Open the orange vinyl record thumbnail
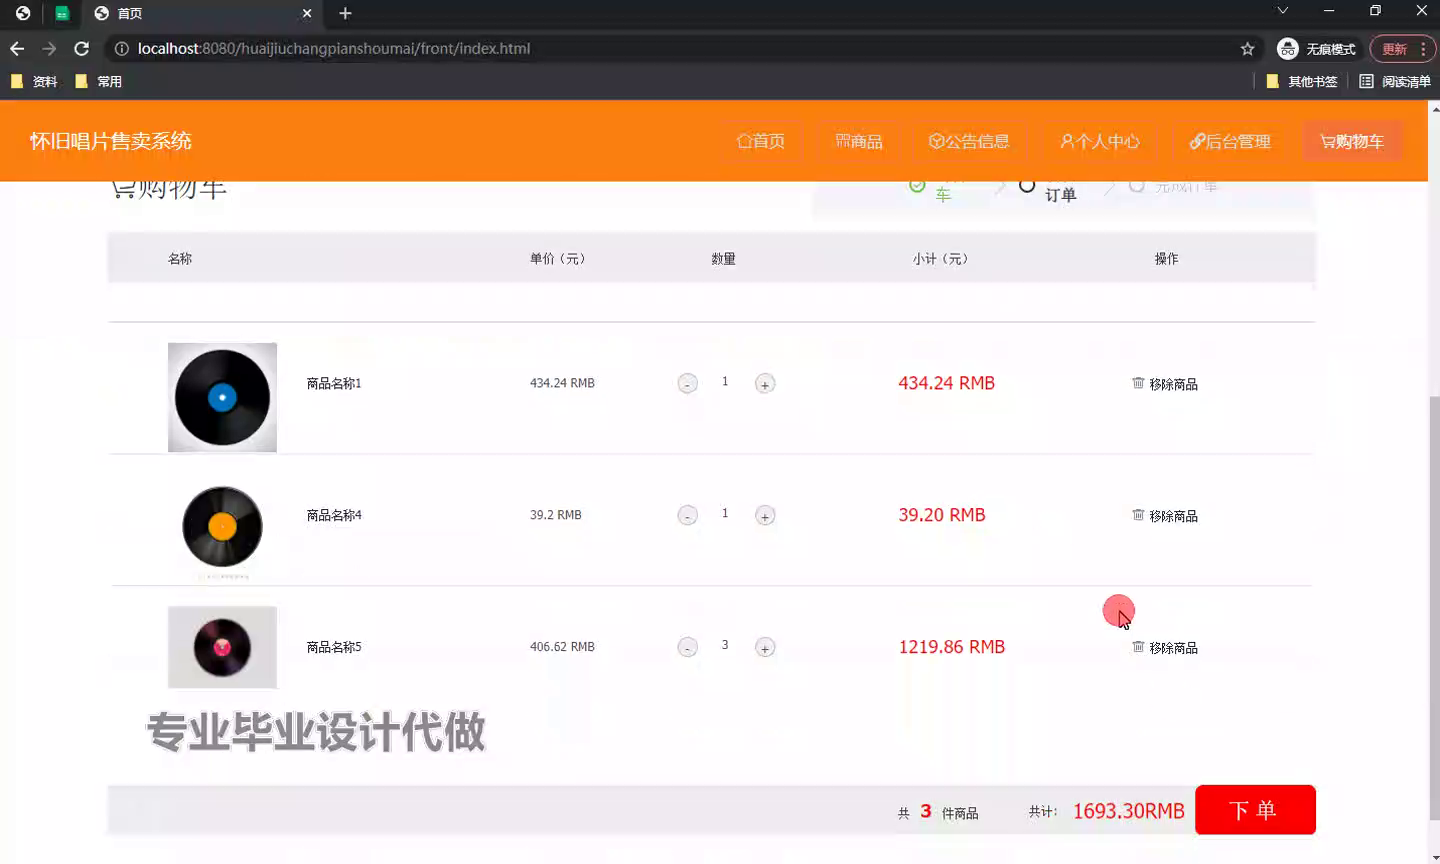This screenshot has height=864, width=1440. (222, 527)
